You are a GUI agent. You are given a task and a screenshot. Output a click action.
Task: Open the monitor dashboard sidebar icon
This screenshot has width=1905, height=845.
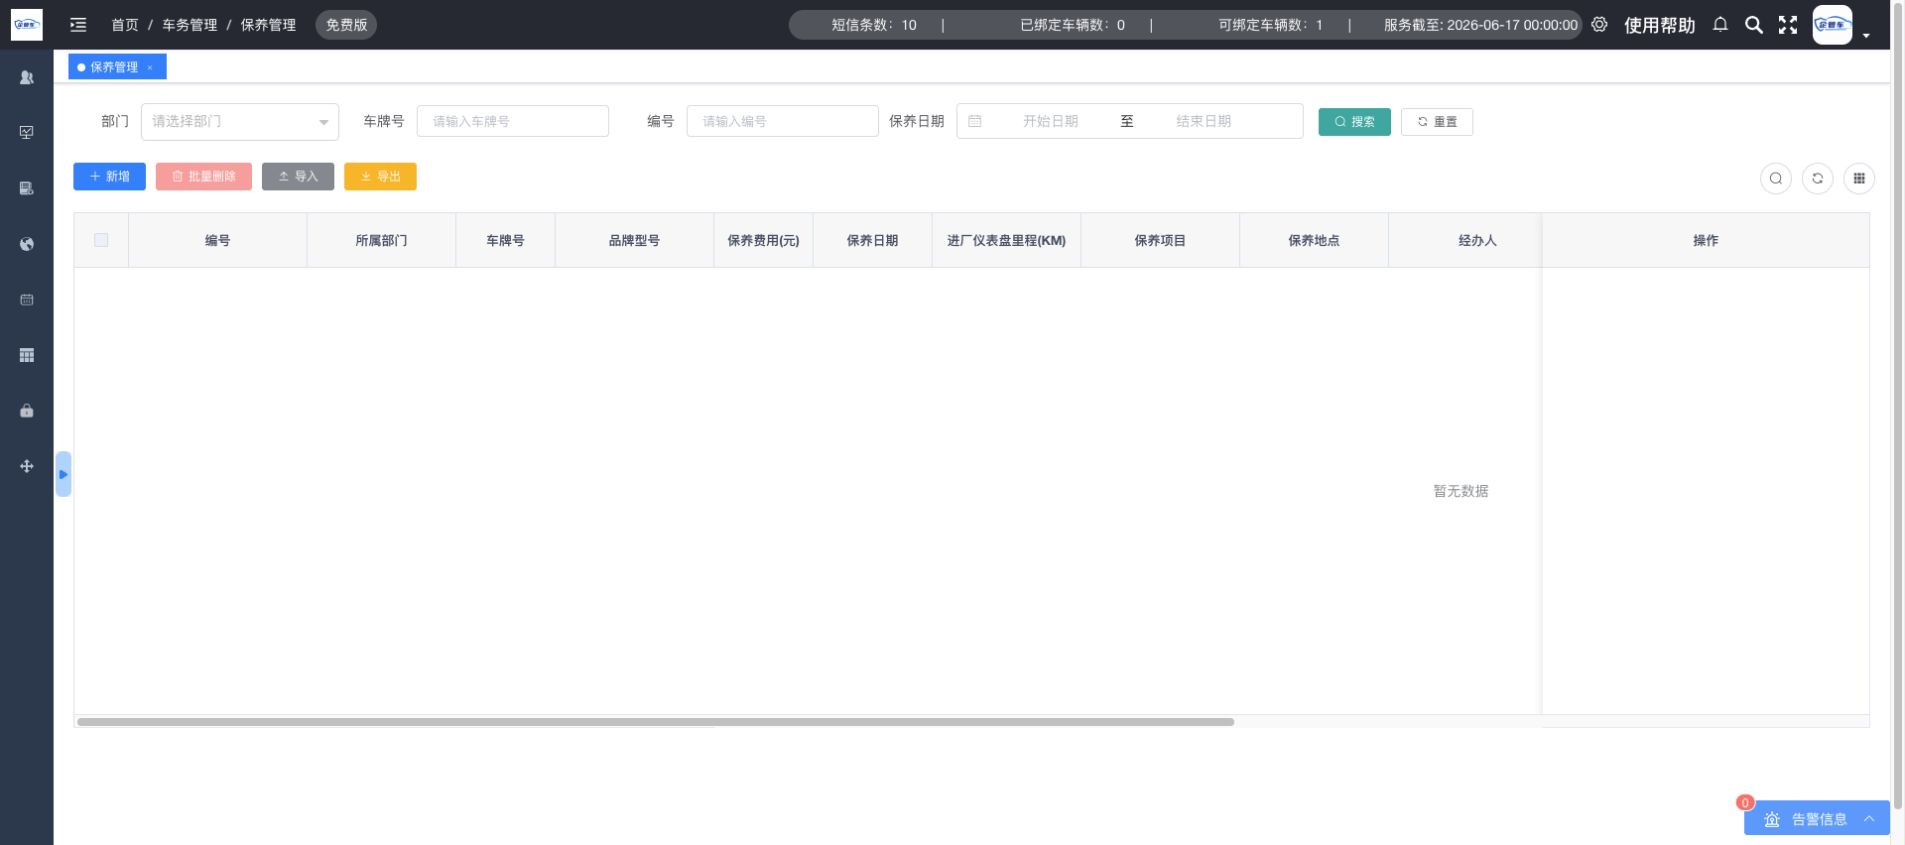pyautogui.click(x=27, y=133)
